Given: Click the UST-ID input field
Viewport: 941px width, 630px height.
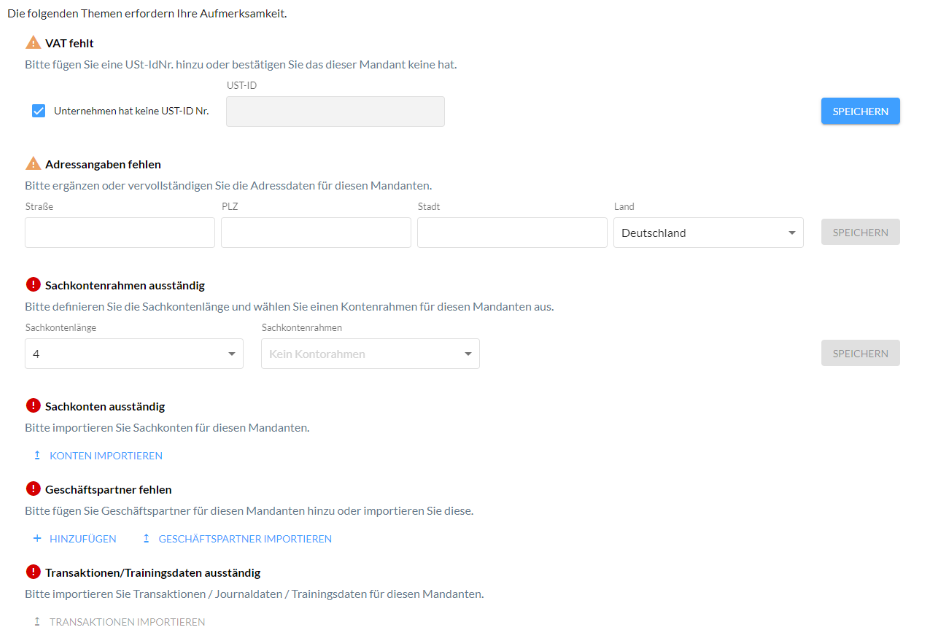Looking at the screenshot, I should (335, 112).
